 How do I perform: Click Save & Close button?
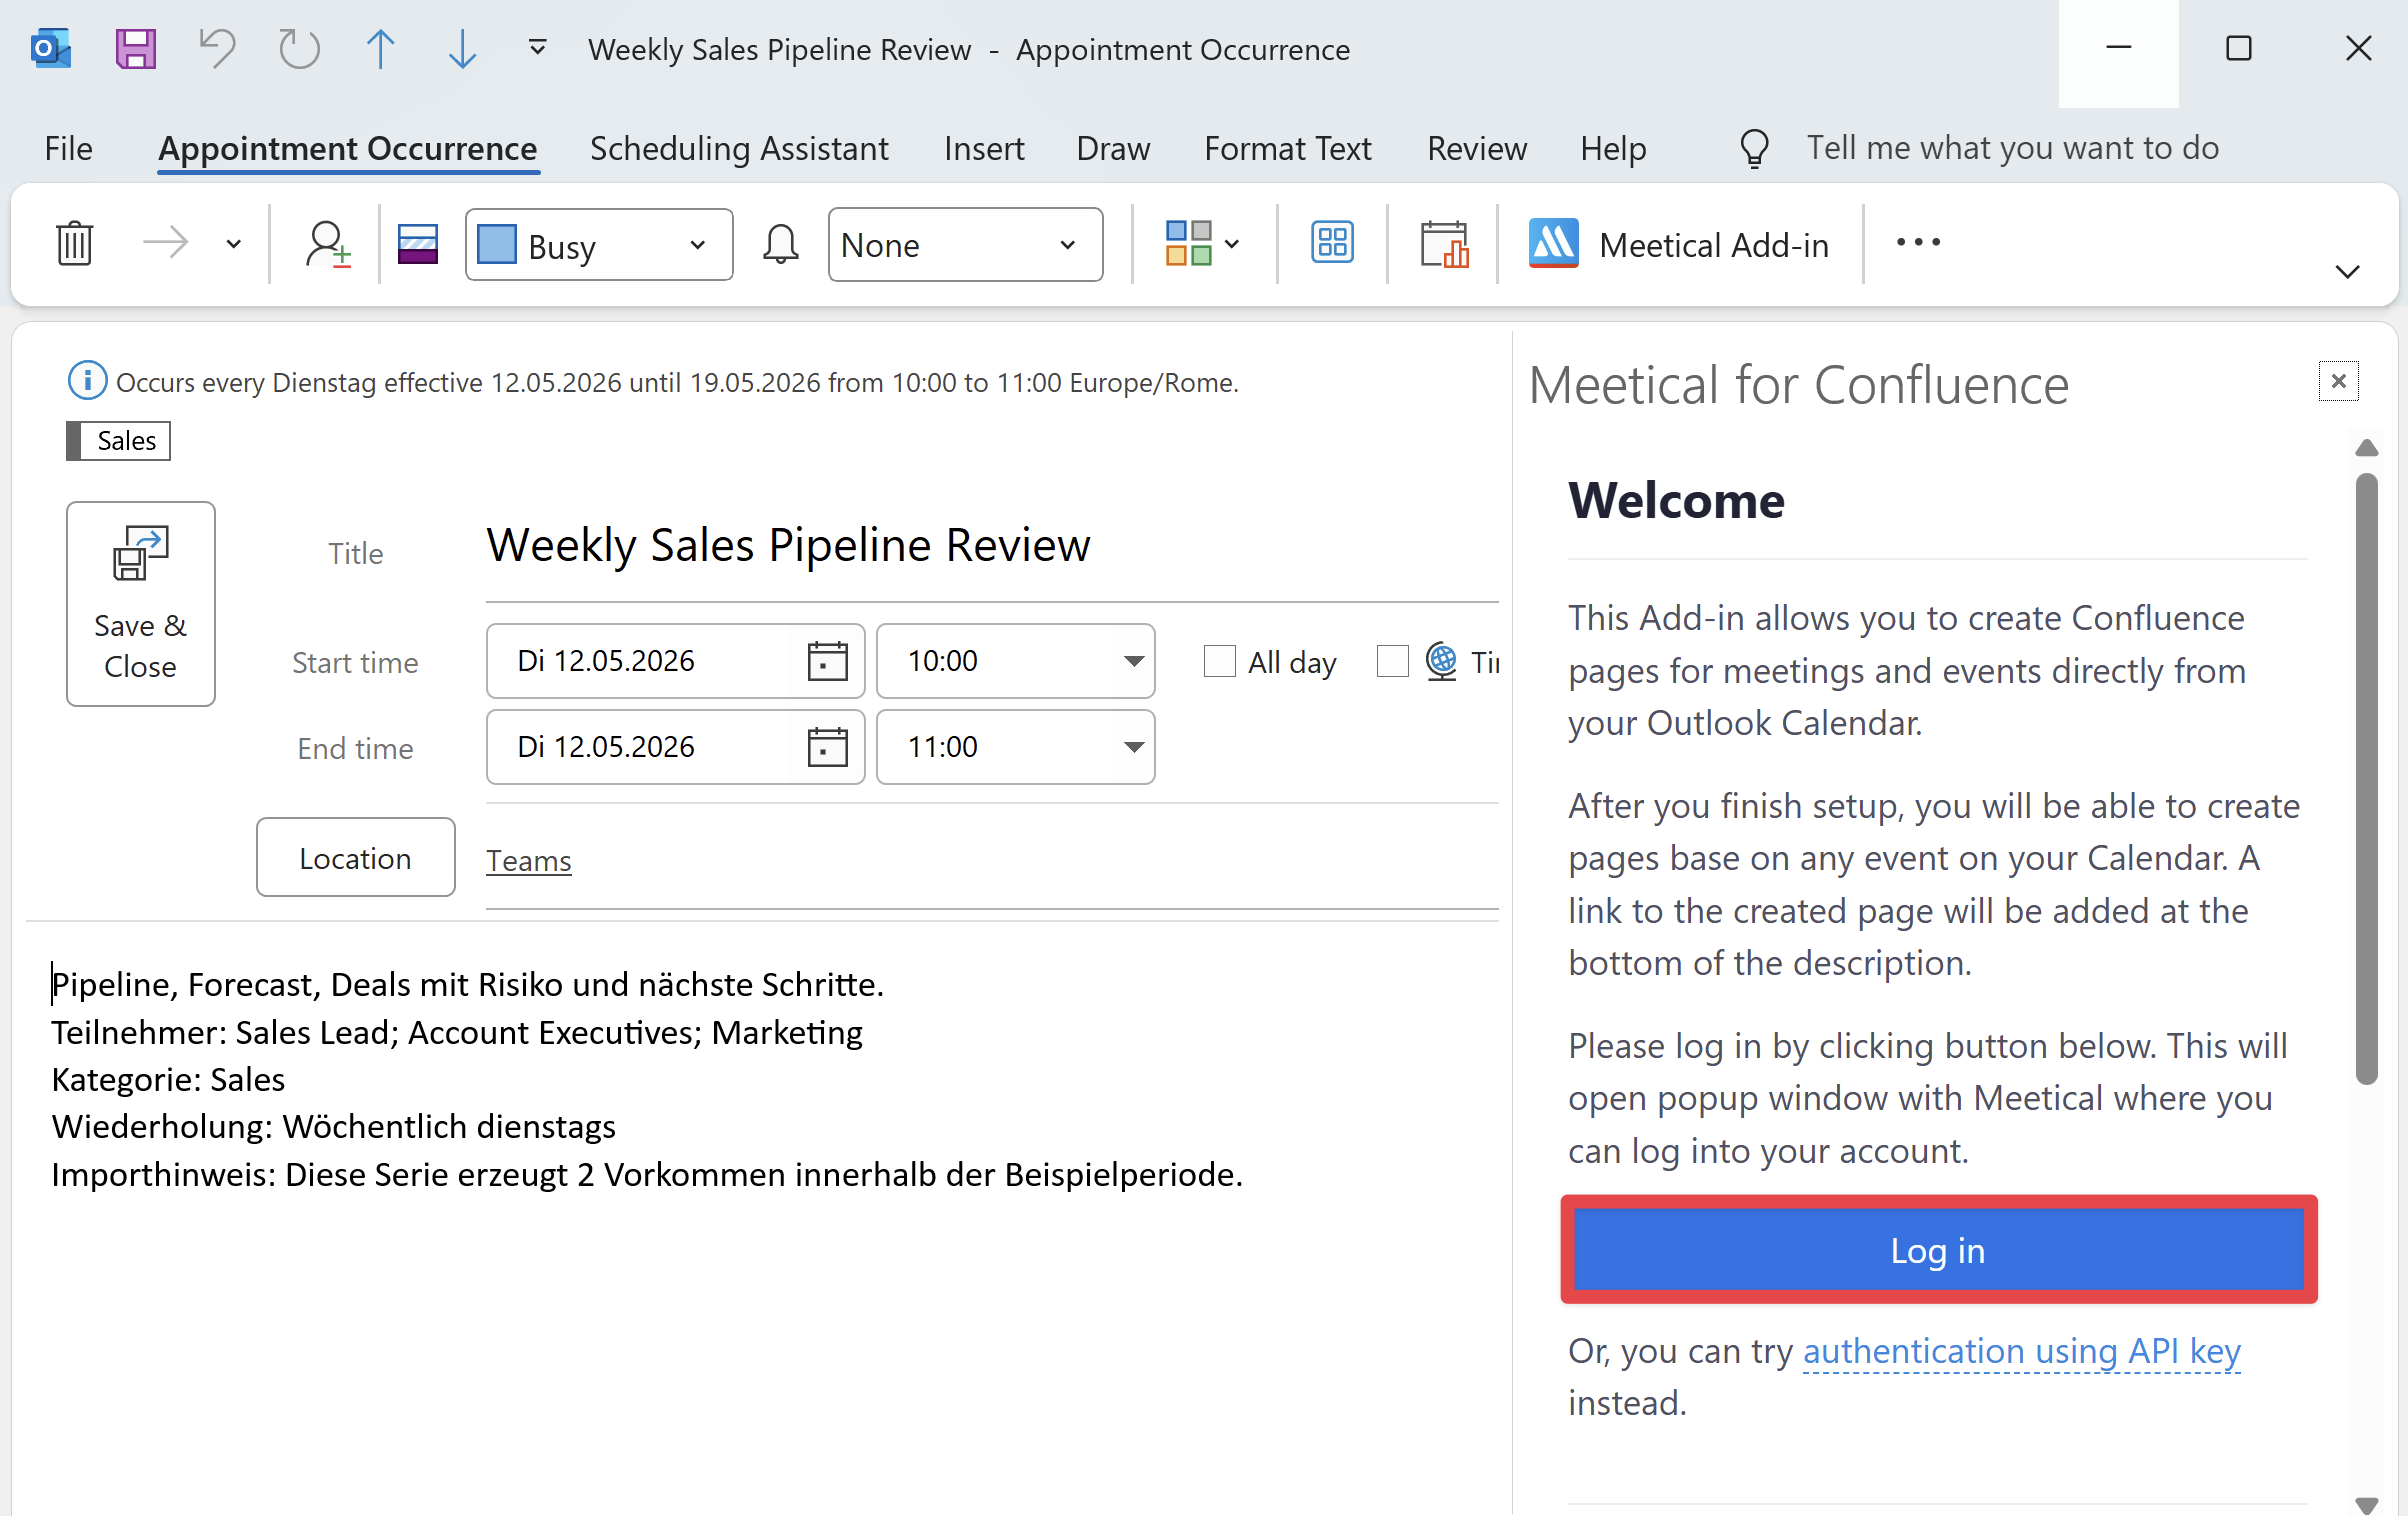141,604
